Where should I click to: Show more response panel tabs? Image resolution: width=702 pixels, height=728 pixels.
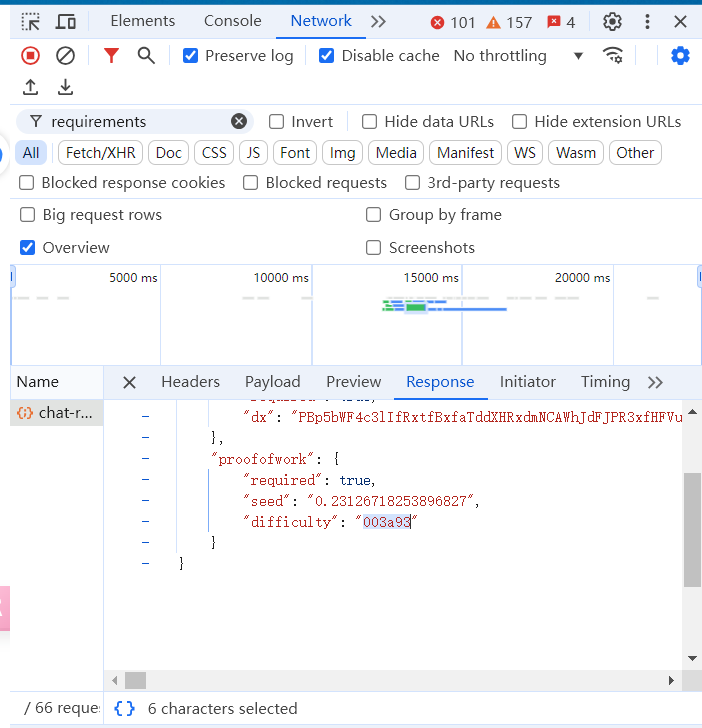coord(655,382)
